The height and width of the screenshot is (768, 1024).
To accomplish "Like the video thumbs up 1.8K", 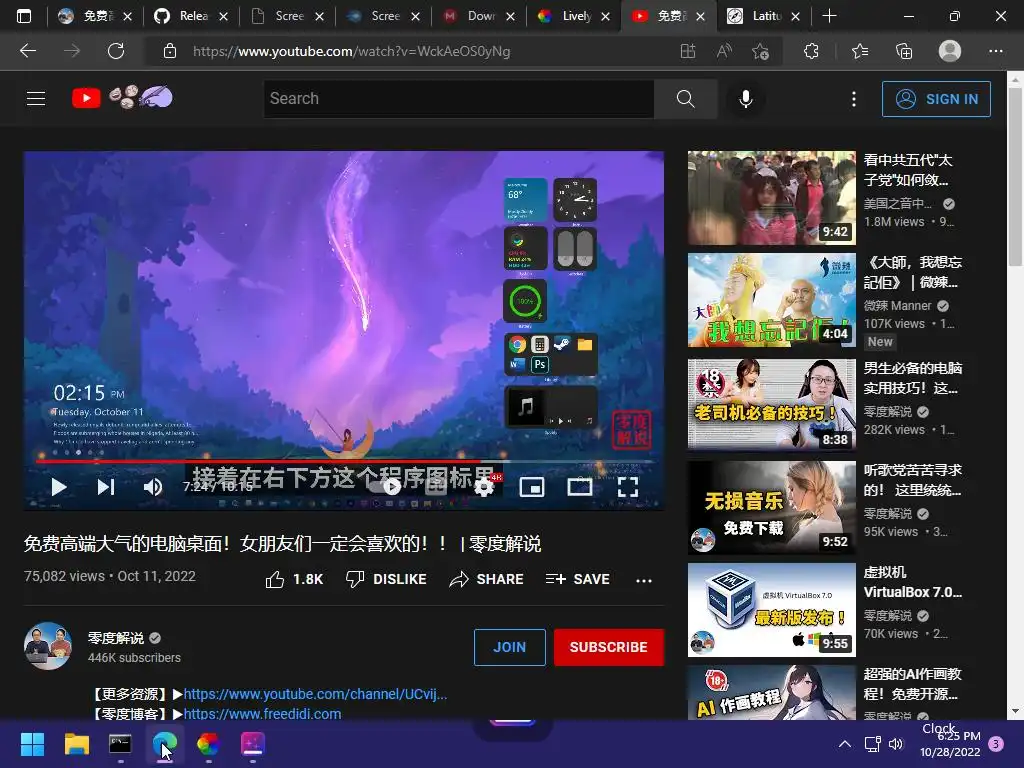I will [295, 579].
